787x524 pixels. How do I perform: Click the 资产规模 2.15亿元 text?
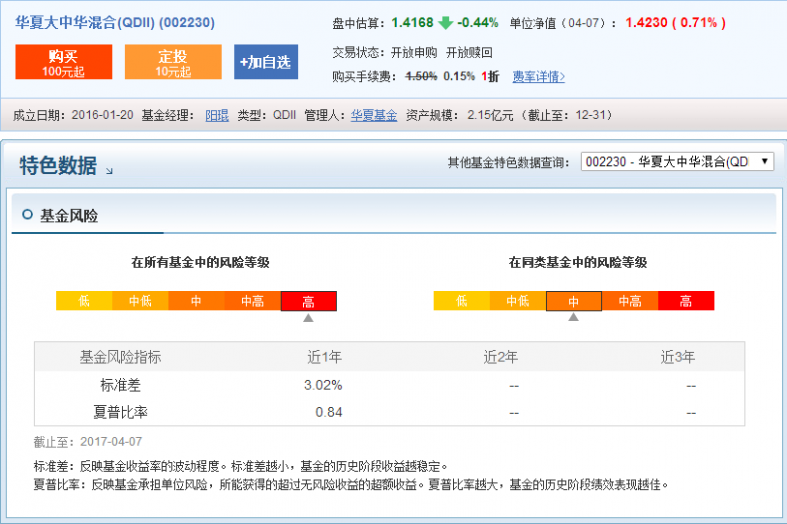(460, 115)
